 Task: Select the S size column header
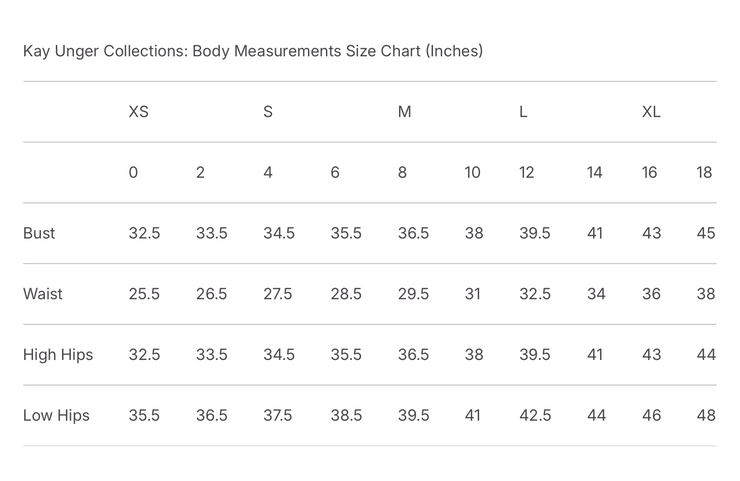268,112
